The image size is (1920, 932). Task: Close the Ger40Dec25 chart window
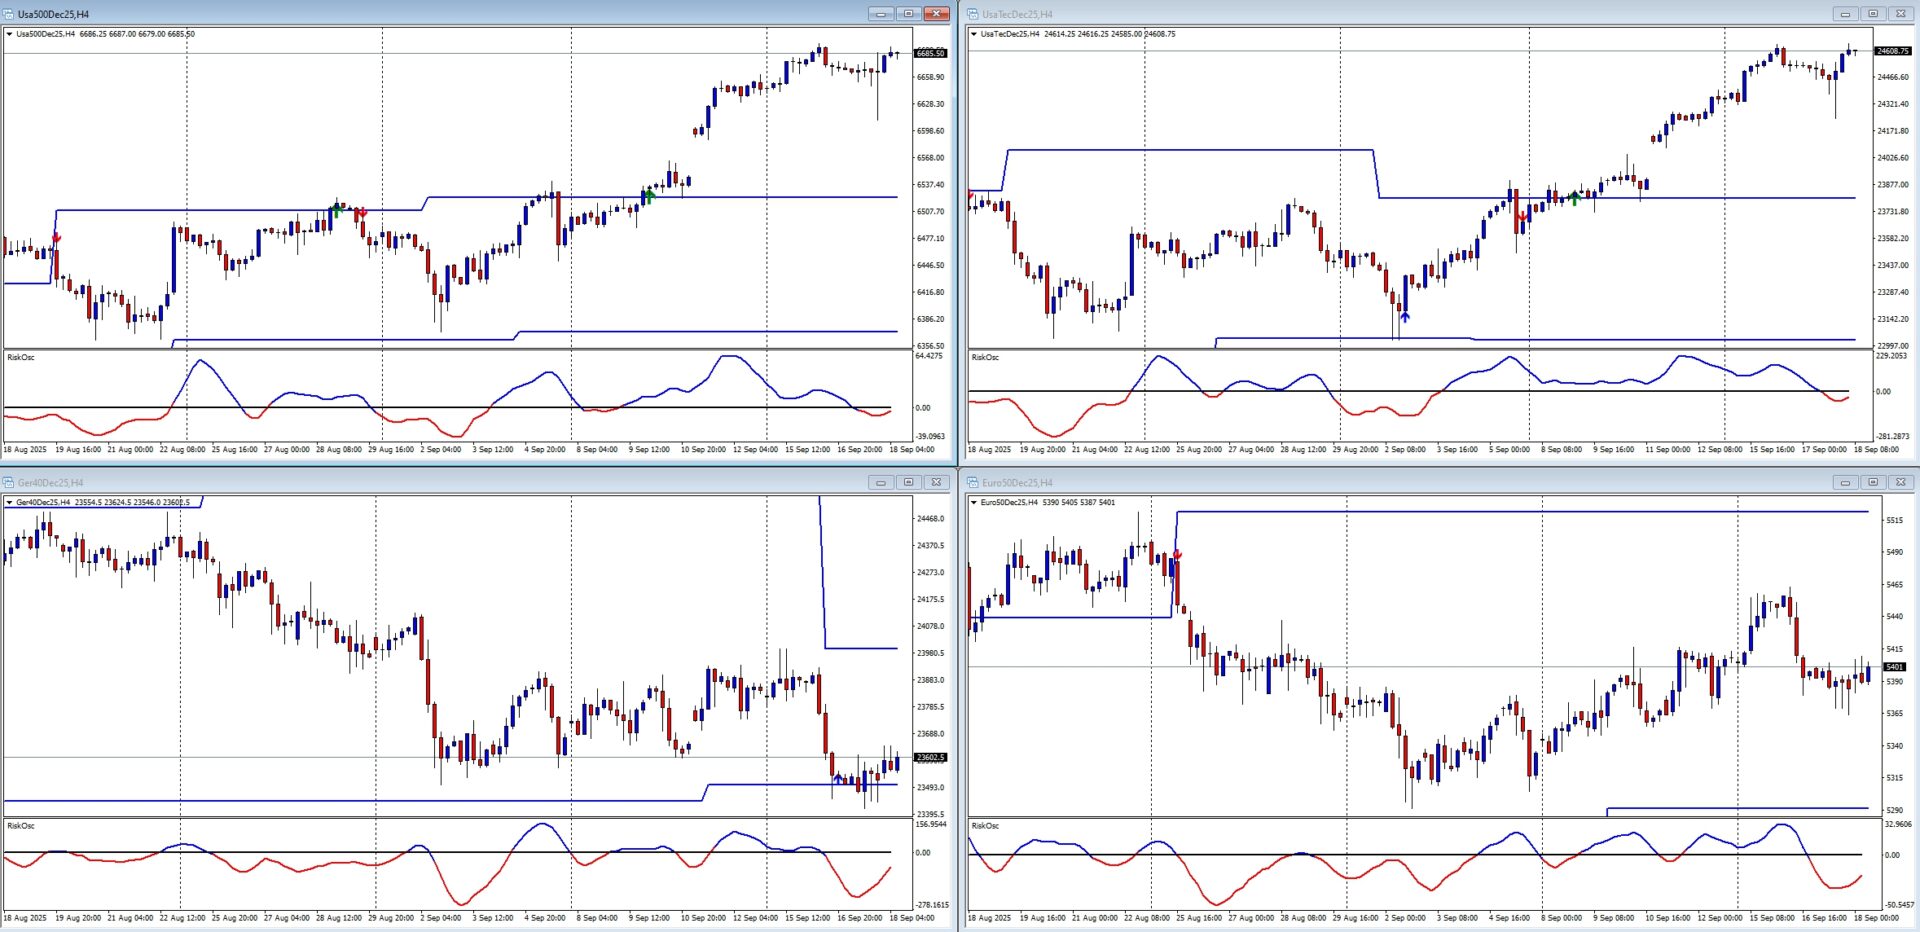(x=936, y=482)
